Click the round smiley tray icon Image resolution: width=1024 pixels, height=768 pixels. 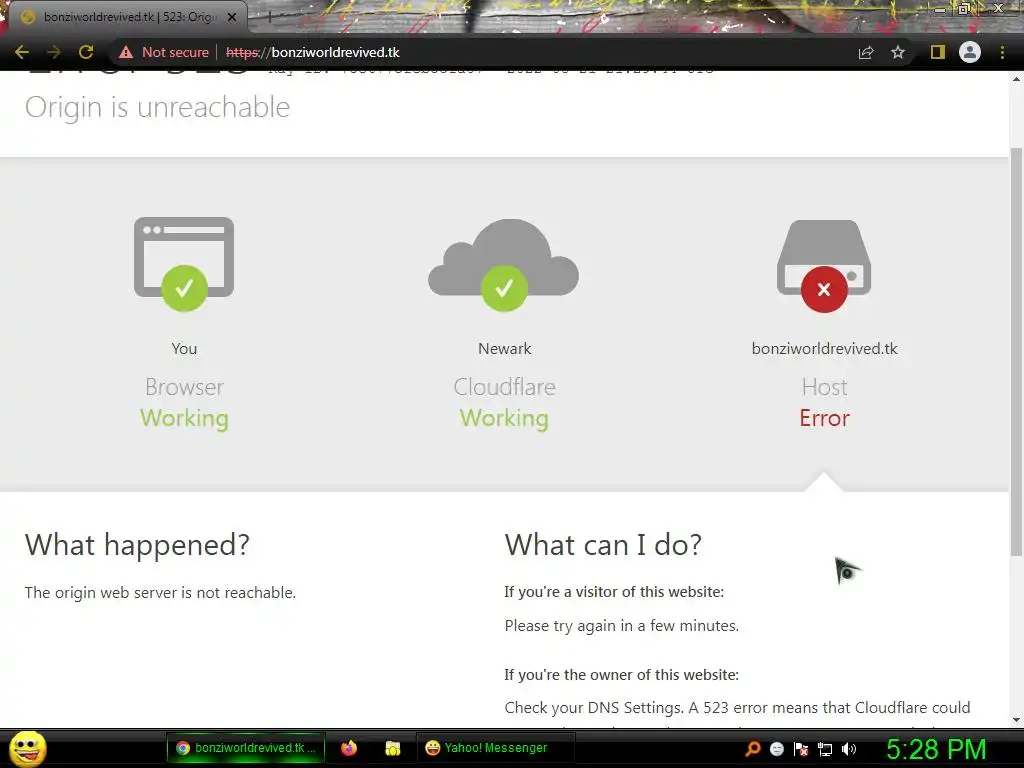click(776, 749)
